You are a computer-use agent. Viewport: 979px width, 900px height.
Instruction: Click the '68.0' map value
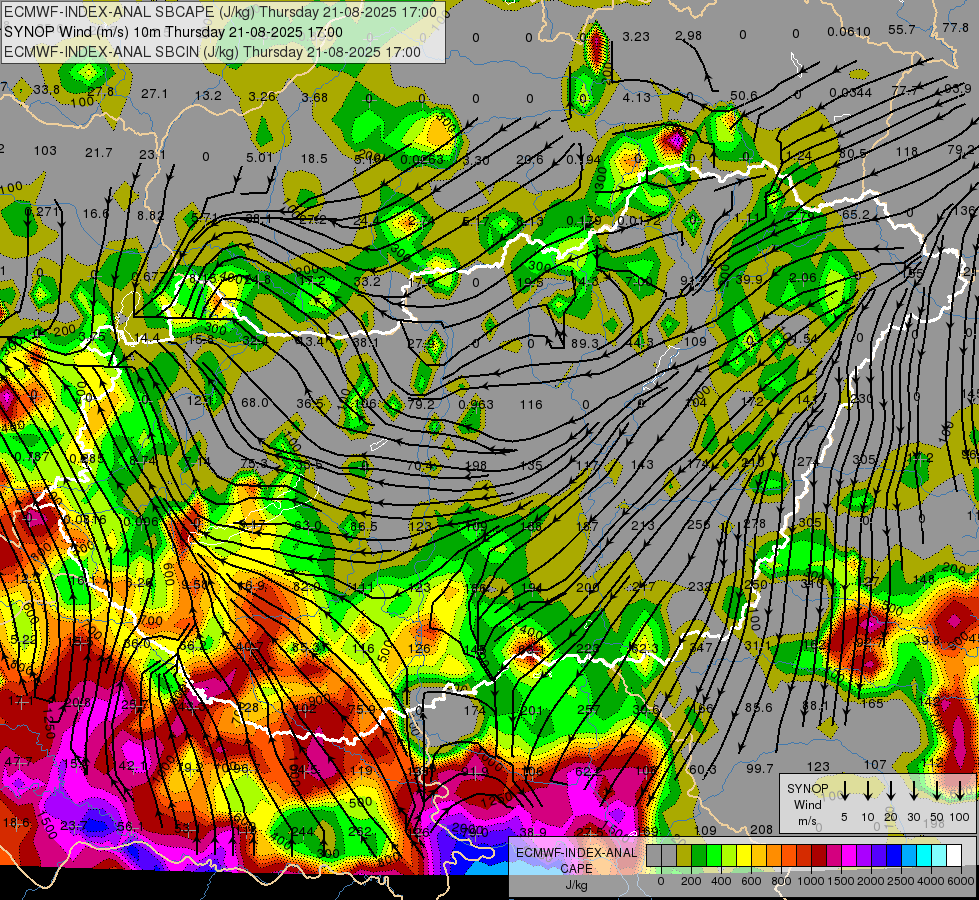(x=255, y=402)
